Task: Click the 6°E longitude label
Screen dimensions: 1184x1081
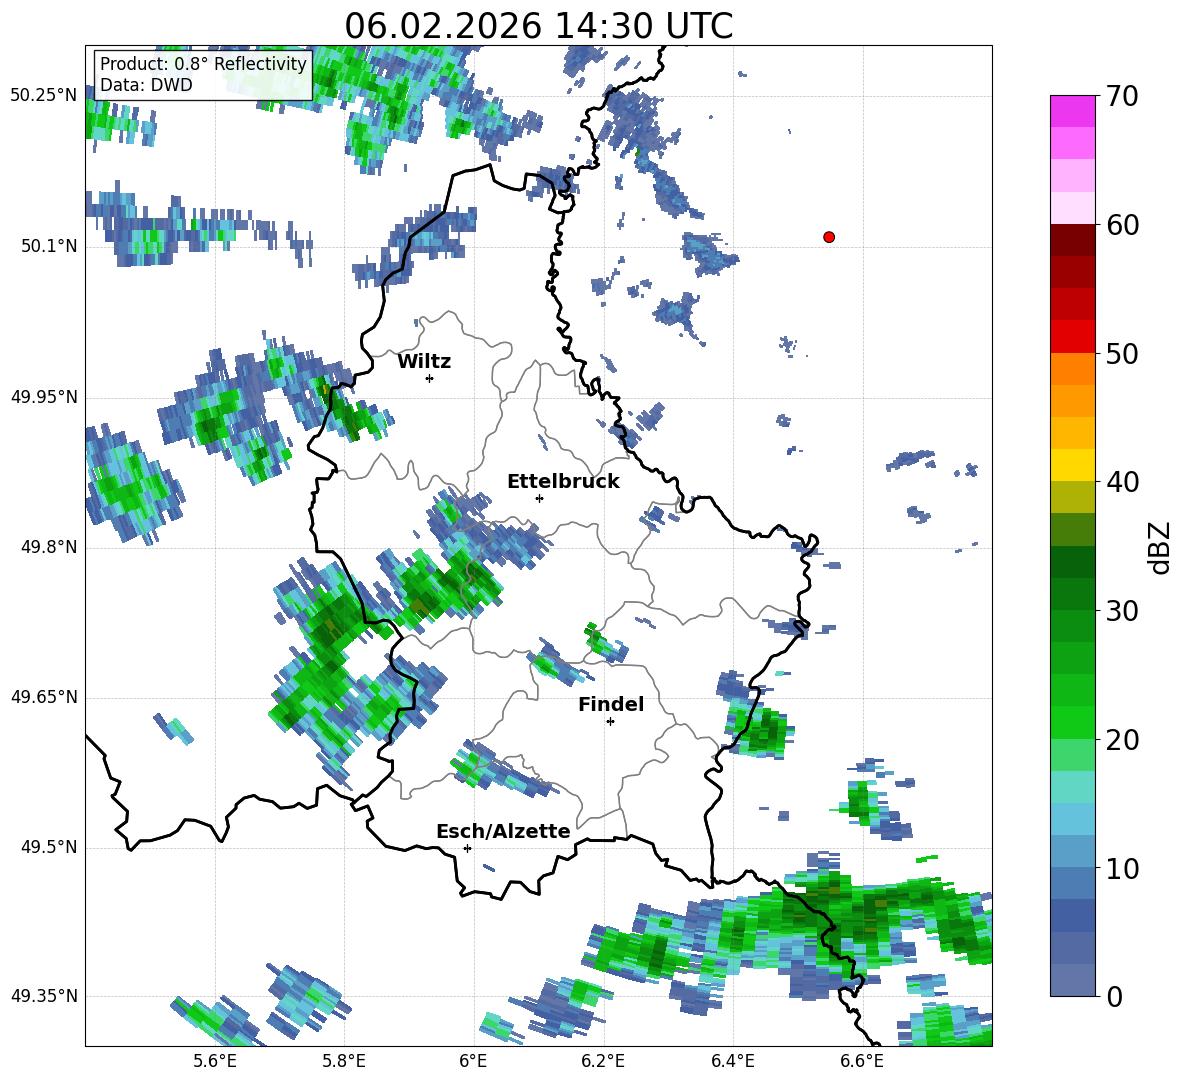Action: (x=473, y=1062)
